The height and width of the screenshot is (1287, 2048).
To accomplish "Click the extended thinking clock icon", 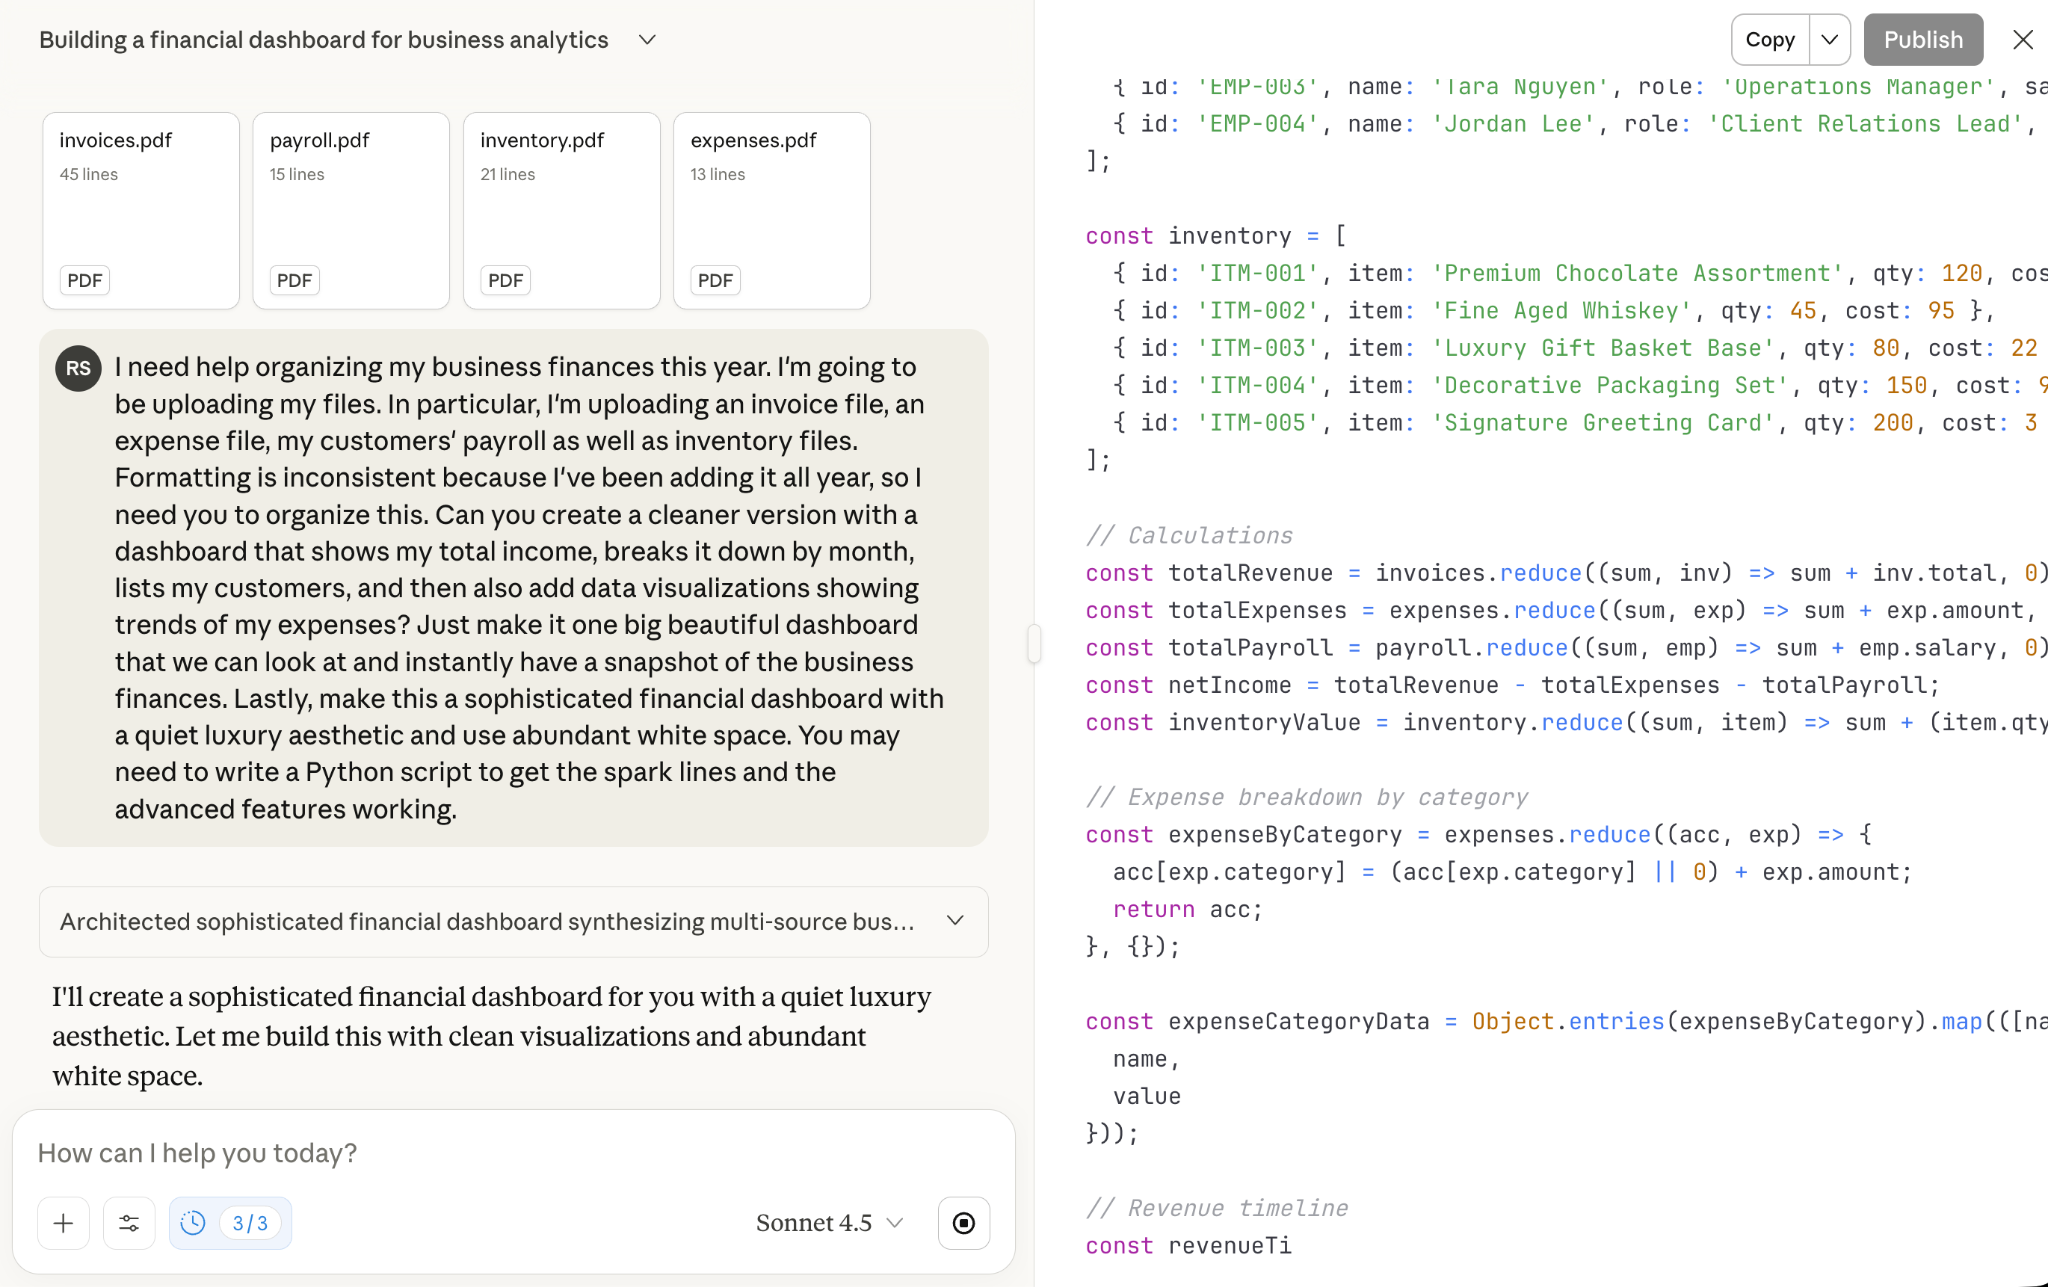I will 193,1223.
